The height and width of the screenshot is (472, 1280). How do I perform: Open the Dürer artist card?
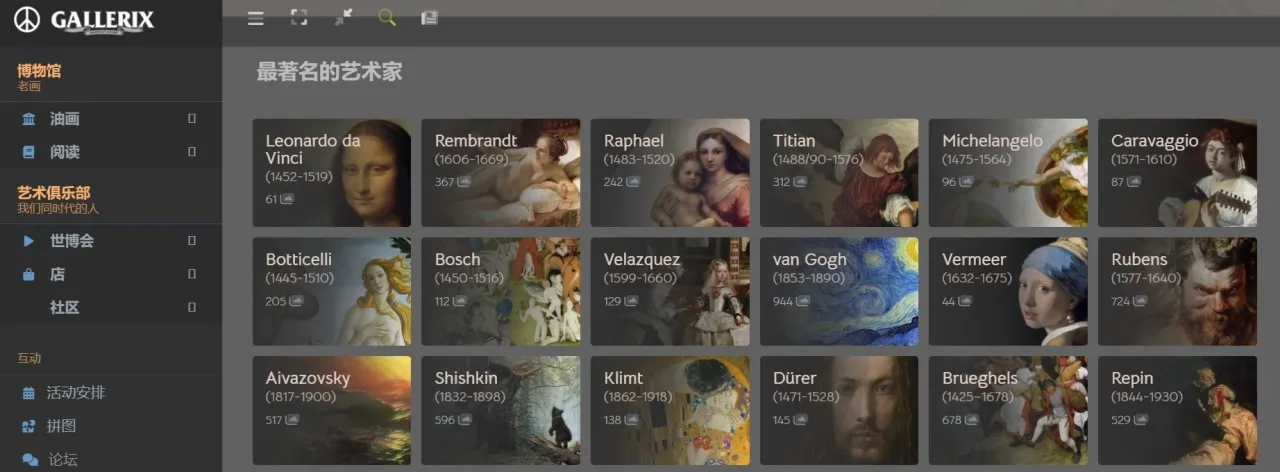coord(839,411)
